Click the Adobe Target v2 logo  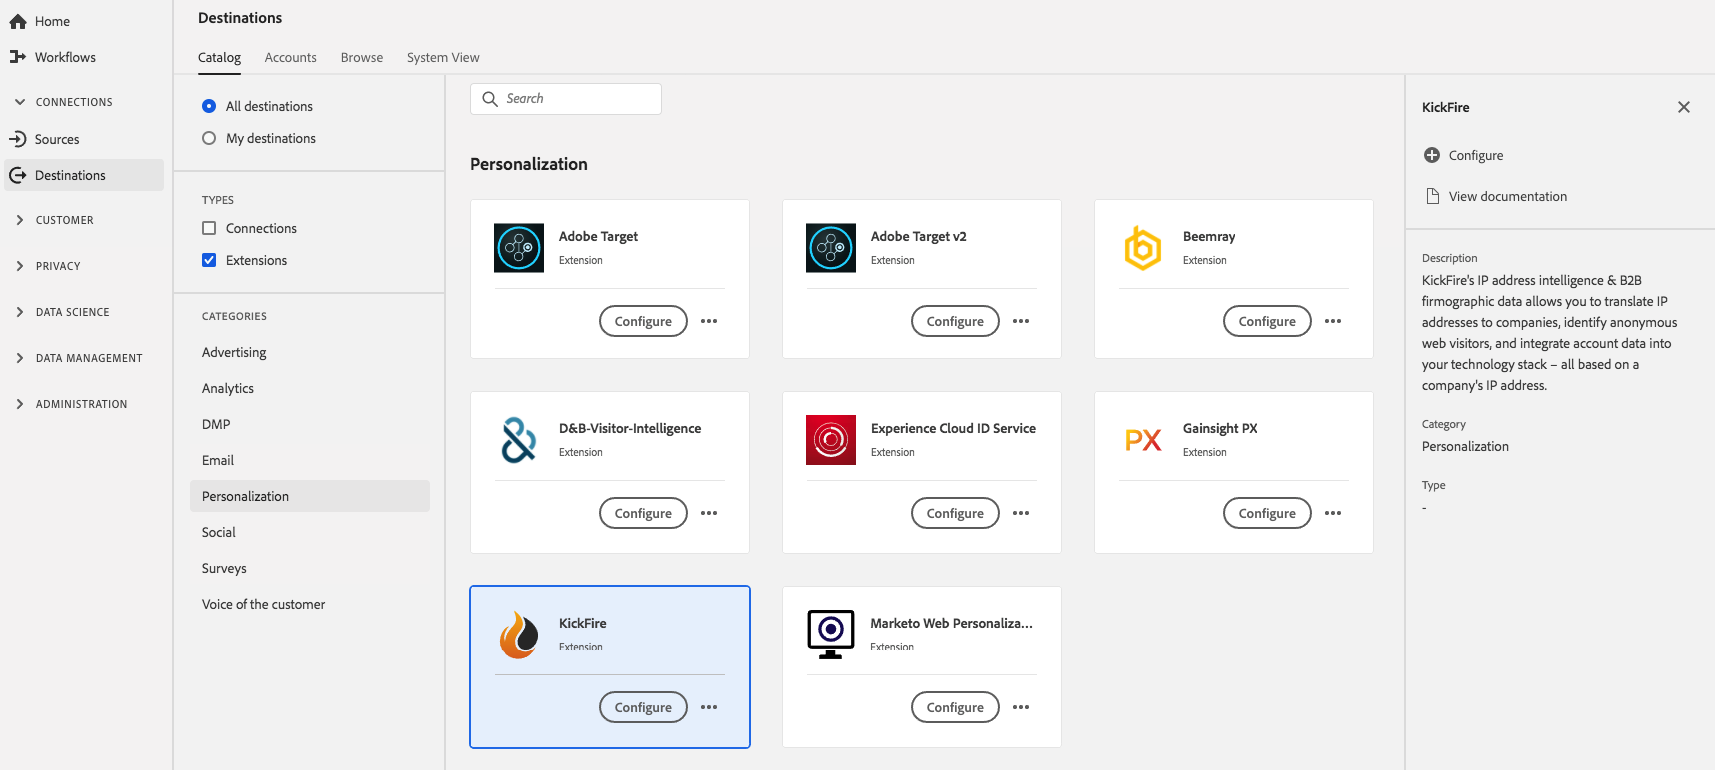tap(831, 248)
